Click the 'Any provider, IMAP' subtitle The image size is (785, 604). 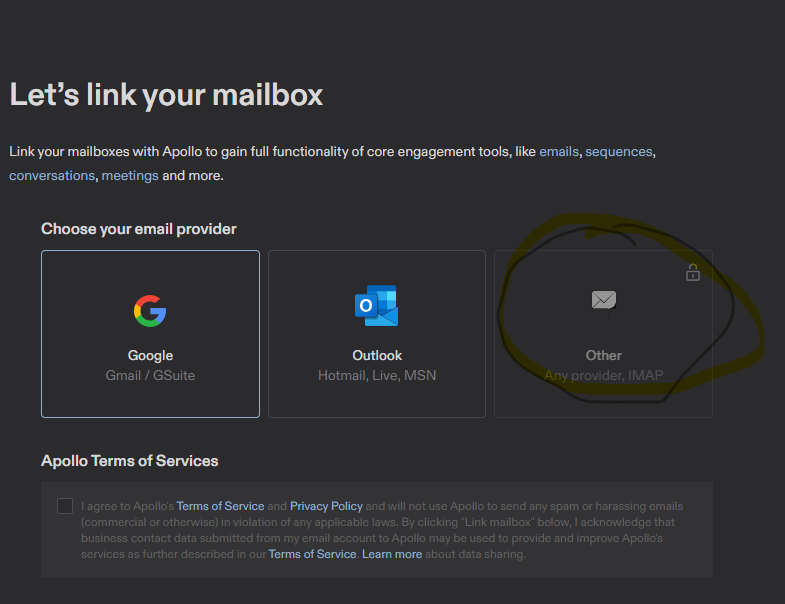click(604, 375)
